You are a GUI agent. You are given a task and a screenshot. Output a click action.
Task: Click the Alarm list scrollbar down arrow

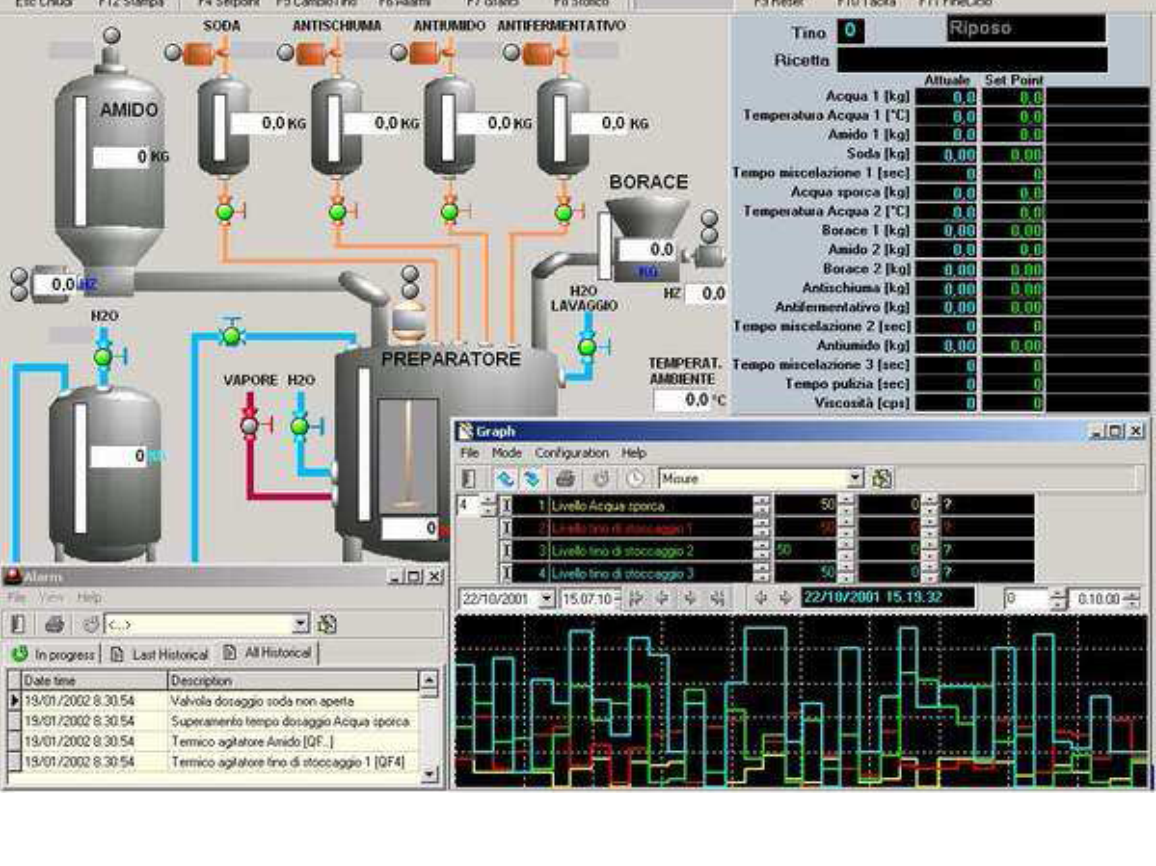pyautogui.click(x=430, y=773)
